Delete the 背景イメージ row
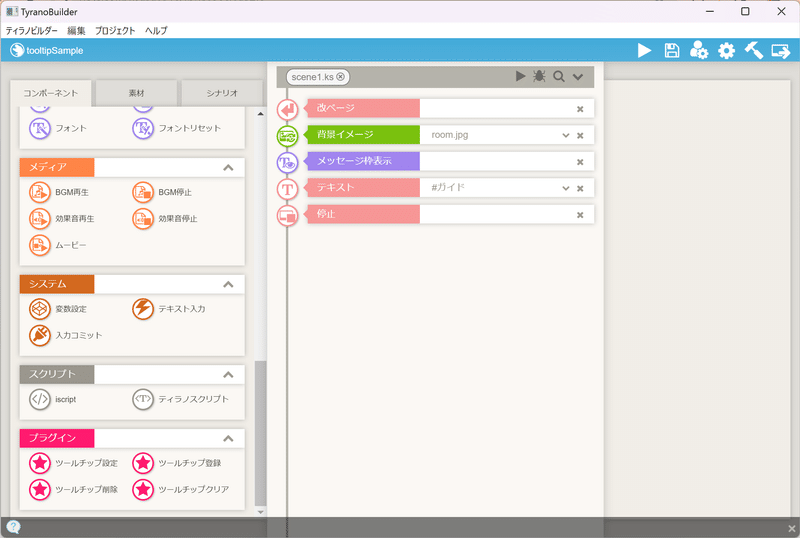The height and width of the screenshot is (538, 800). click(580, 135)
